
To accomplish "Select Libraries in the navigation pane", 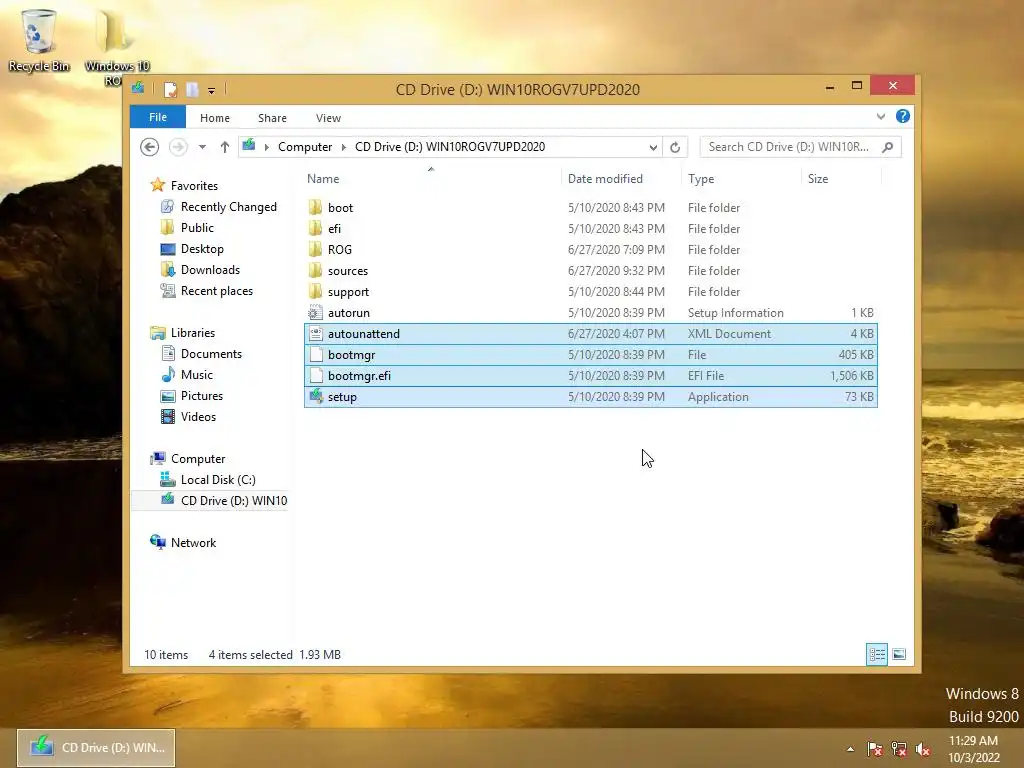I will click(193, 333).
